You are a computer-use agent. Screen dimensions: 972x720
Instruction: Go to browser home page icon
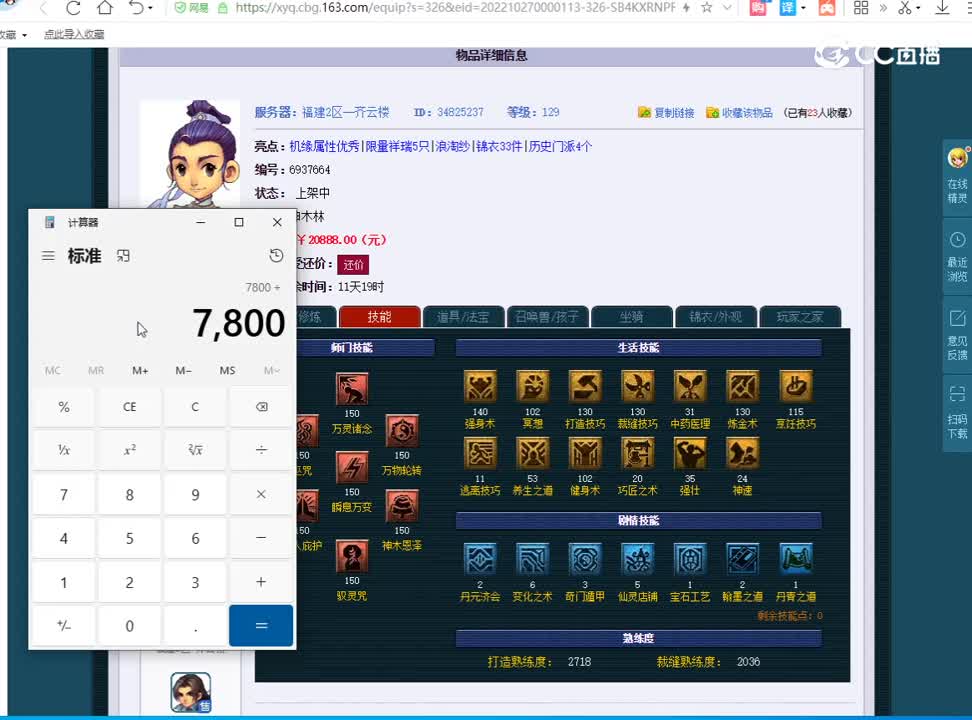click(x=105, y=7)
